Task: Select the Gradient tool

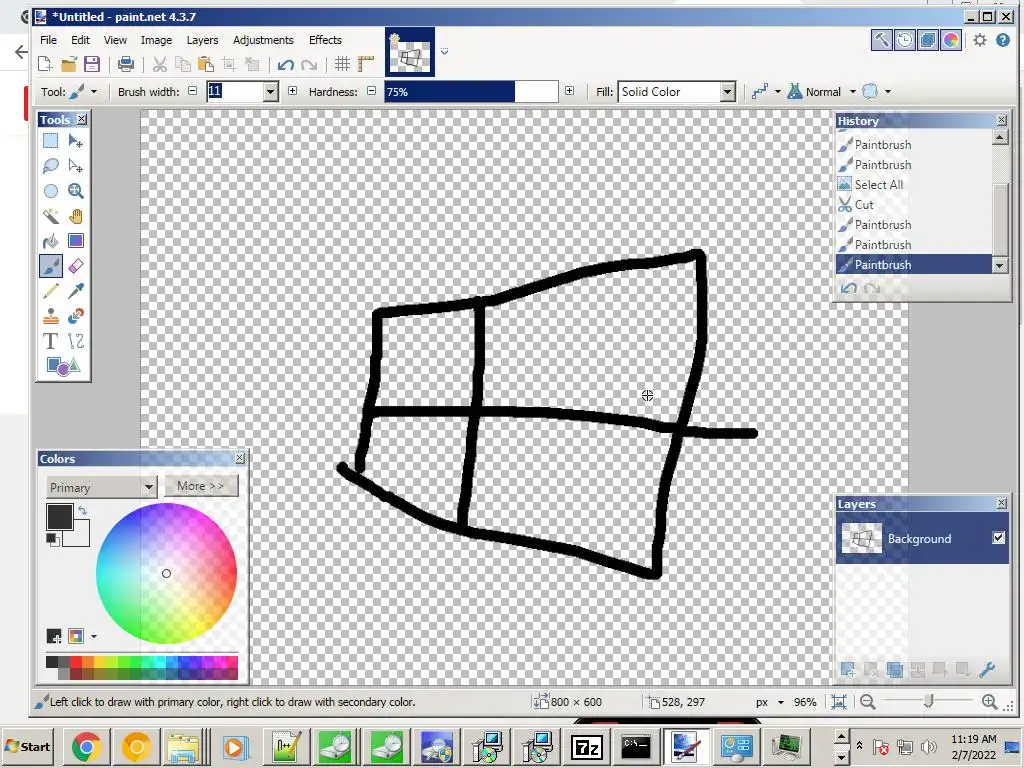Action: [76, 241]
